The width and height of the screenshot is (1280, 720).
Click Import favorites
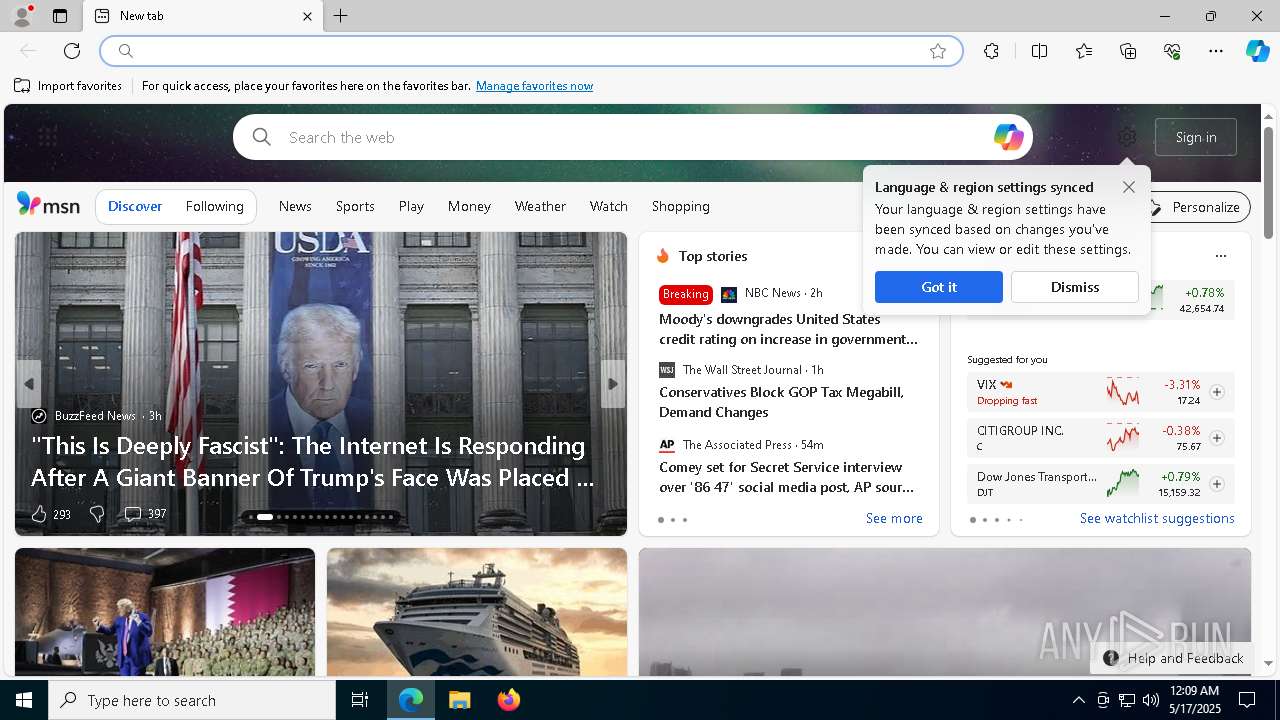click(x=68, y=86)
